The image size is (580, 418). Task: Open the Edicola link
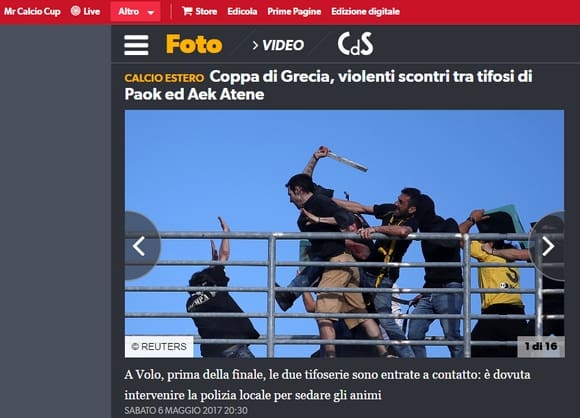242,11
